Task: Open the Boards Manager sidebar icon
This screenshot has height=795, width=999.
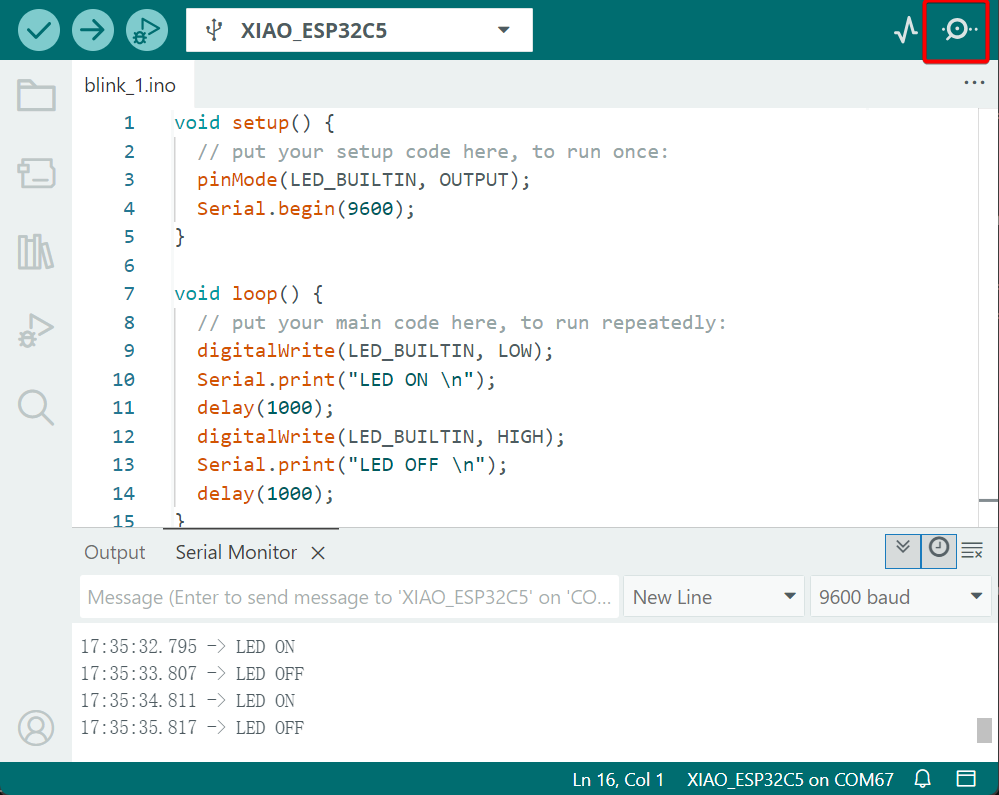Action: (36, 174)
